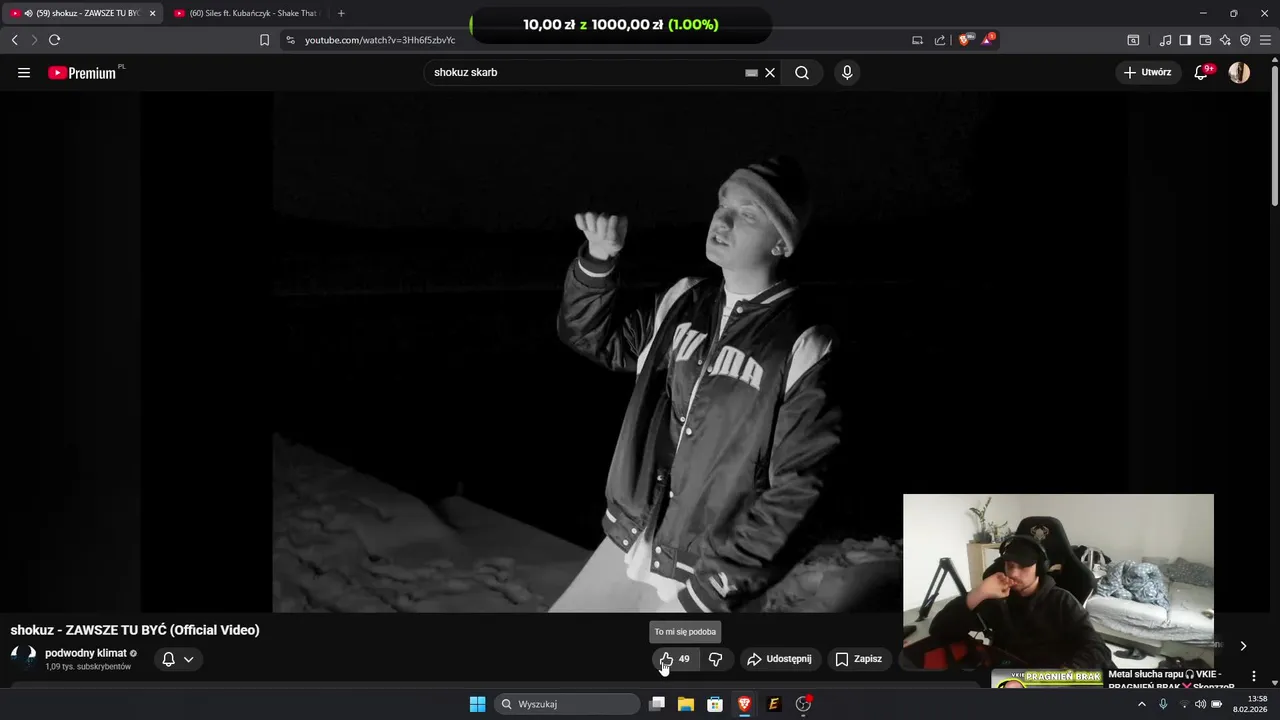Like the video with thumbs up

[x=674, y=659]
